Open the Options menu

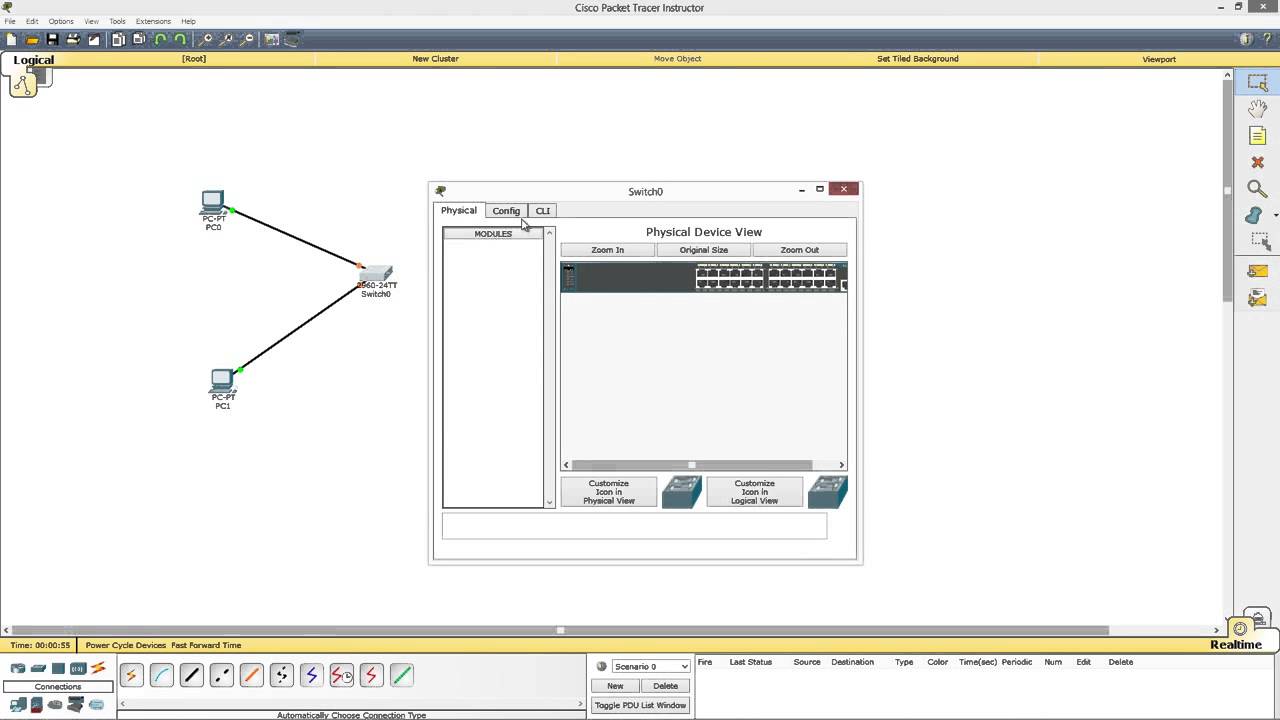pos(61,21)
